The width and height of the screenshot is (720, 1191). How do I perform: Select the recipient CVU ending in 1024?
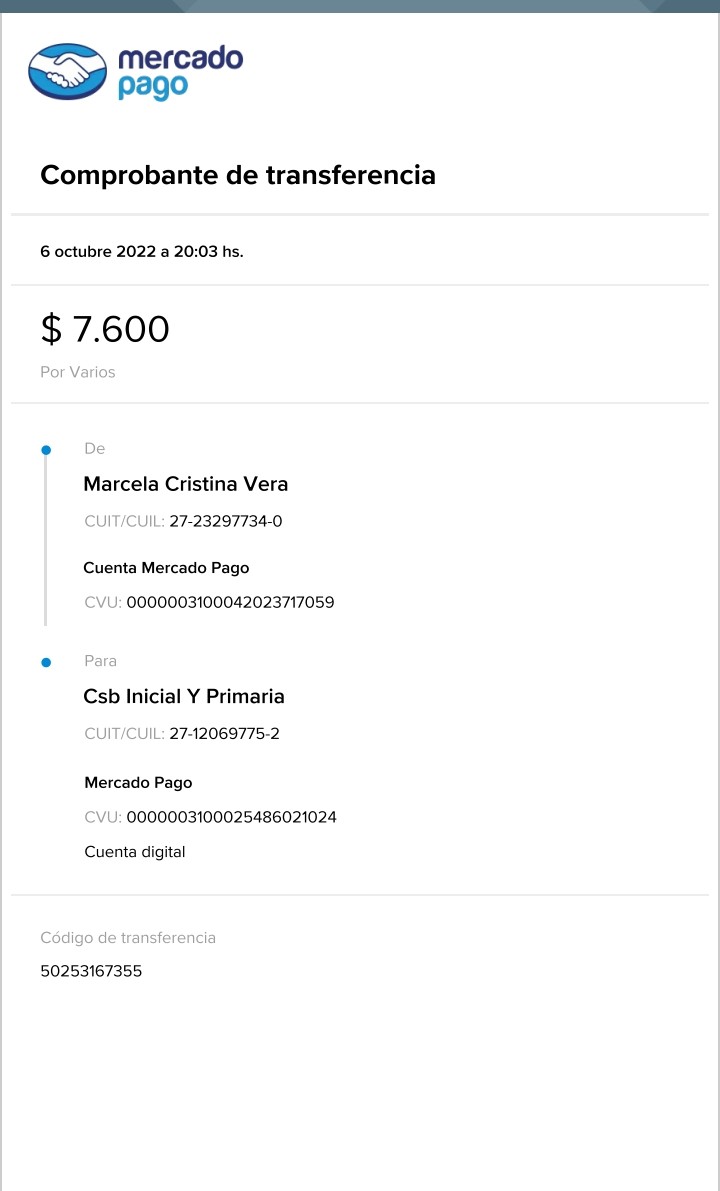[x=231, y=817]
